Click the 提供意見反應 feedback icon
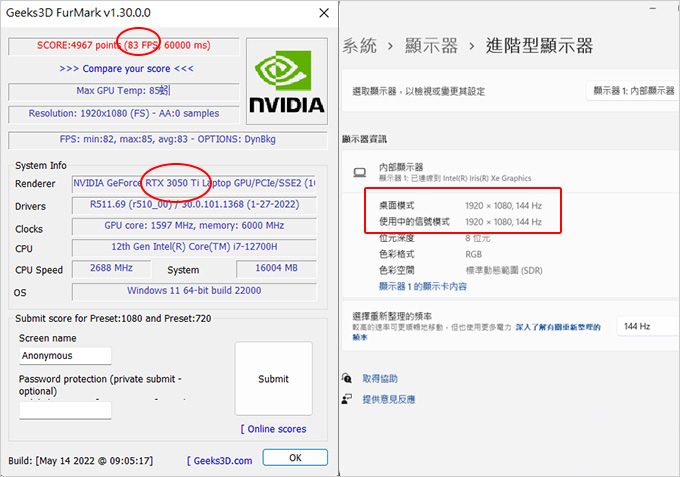This screenshot has height=477, width=680. (347, 399)
